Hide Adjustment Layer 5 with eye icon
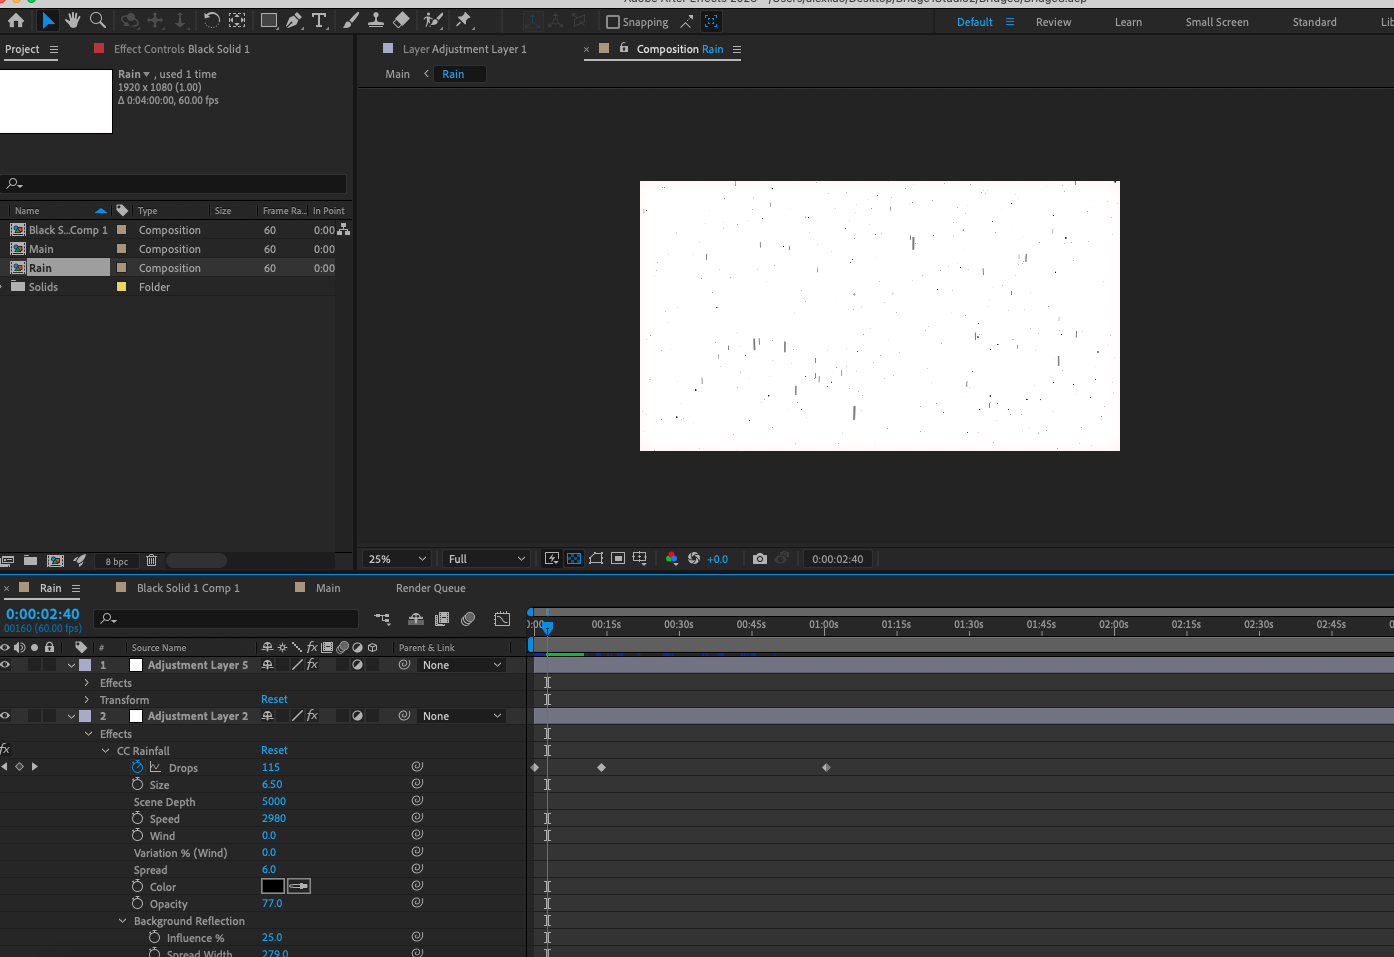 tap(5, 665)
